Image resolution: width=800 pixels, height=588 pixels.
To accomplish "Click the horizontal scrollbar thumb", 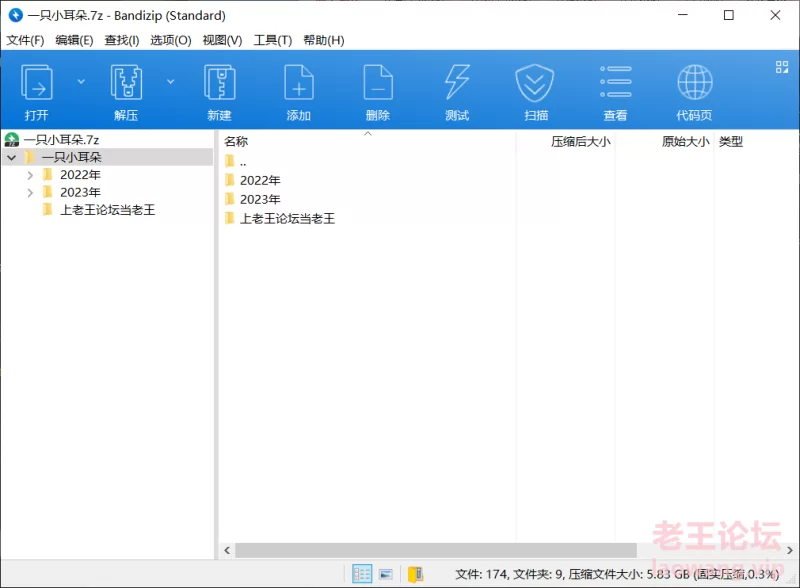I will point(436,550).
